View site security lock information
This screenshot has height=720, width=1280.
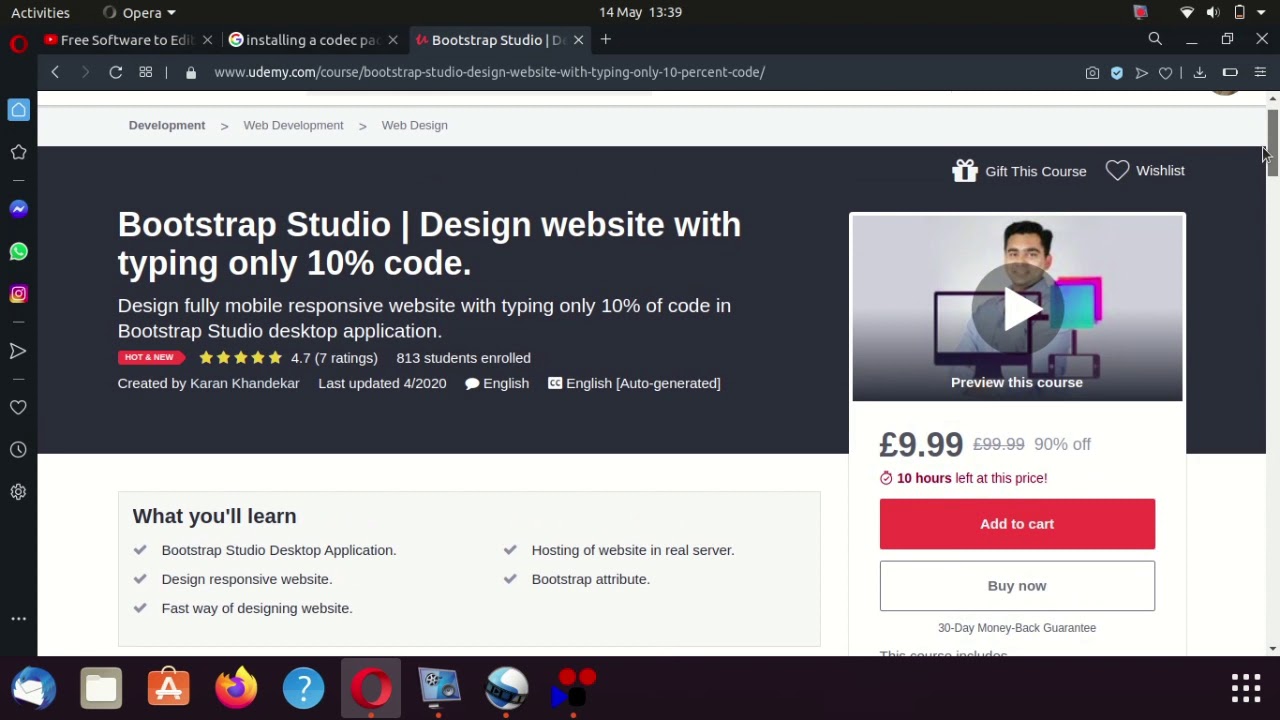point(191,72)
